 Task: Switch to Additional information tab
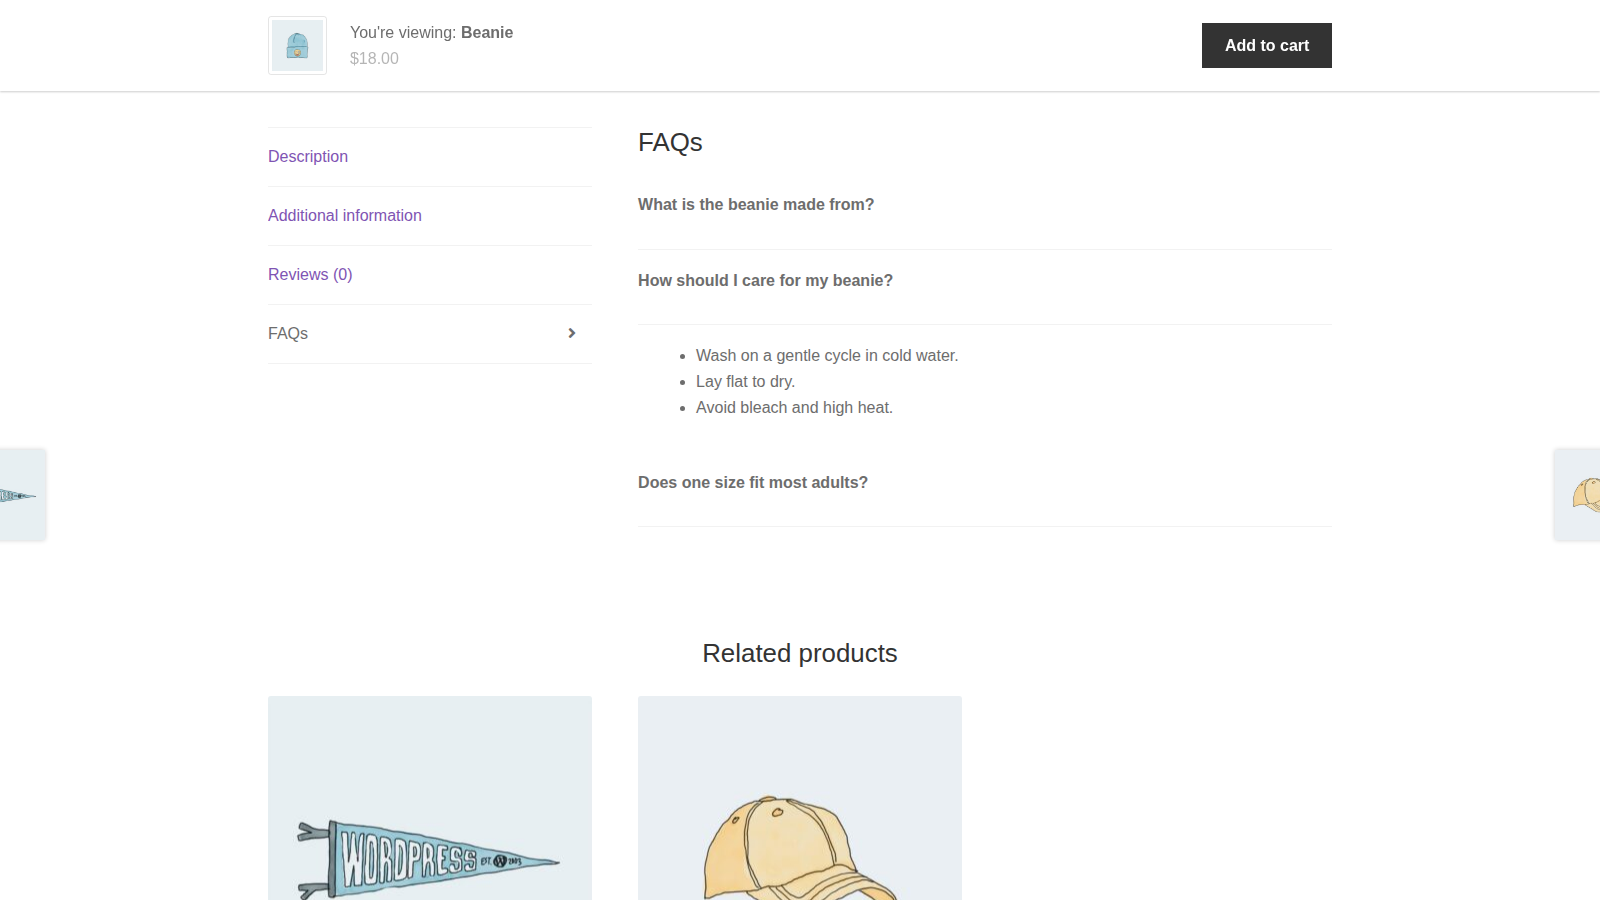coord(345,215)
